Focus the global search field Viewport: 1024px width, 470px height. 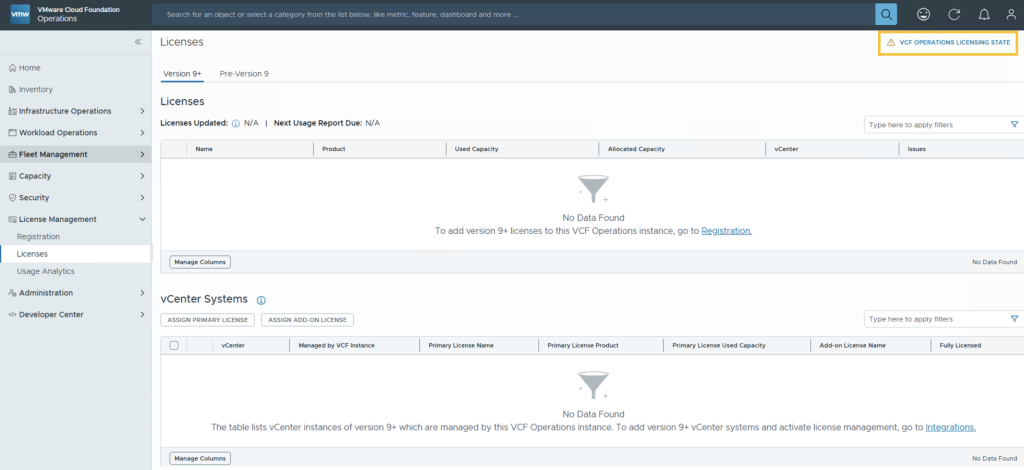[x=513, y=14]
